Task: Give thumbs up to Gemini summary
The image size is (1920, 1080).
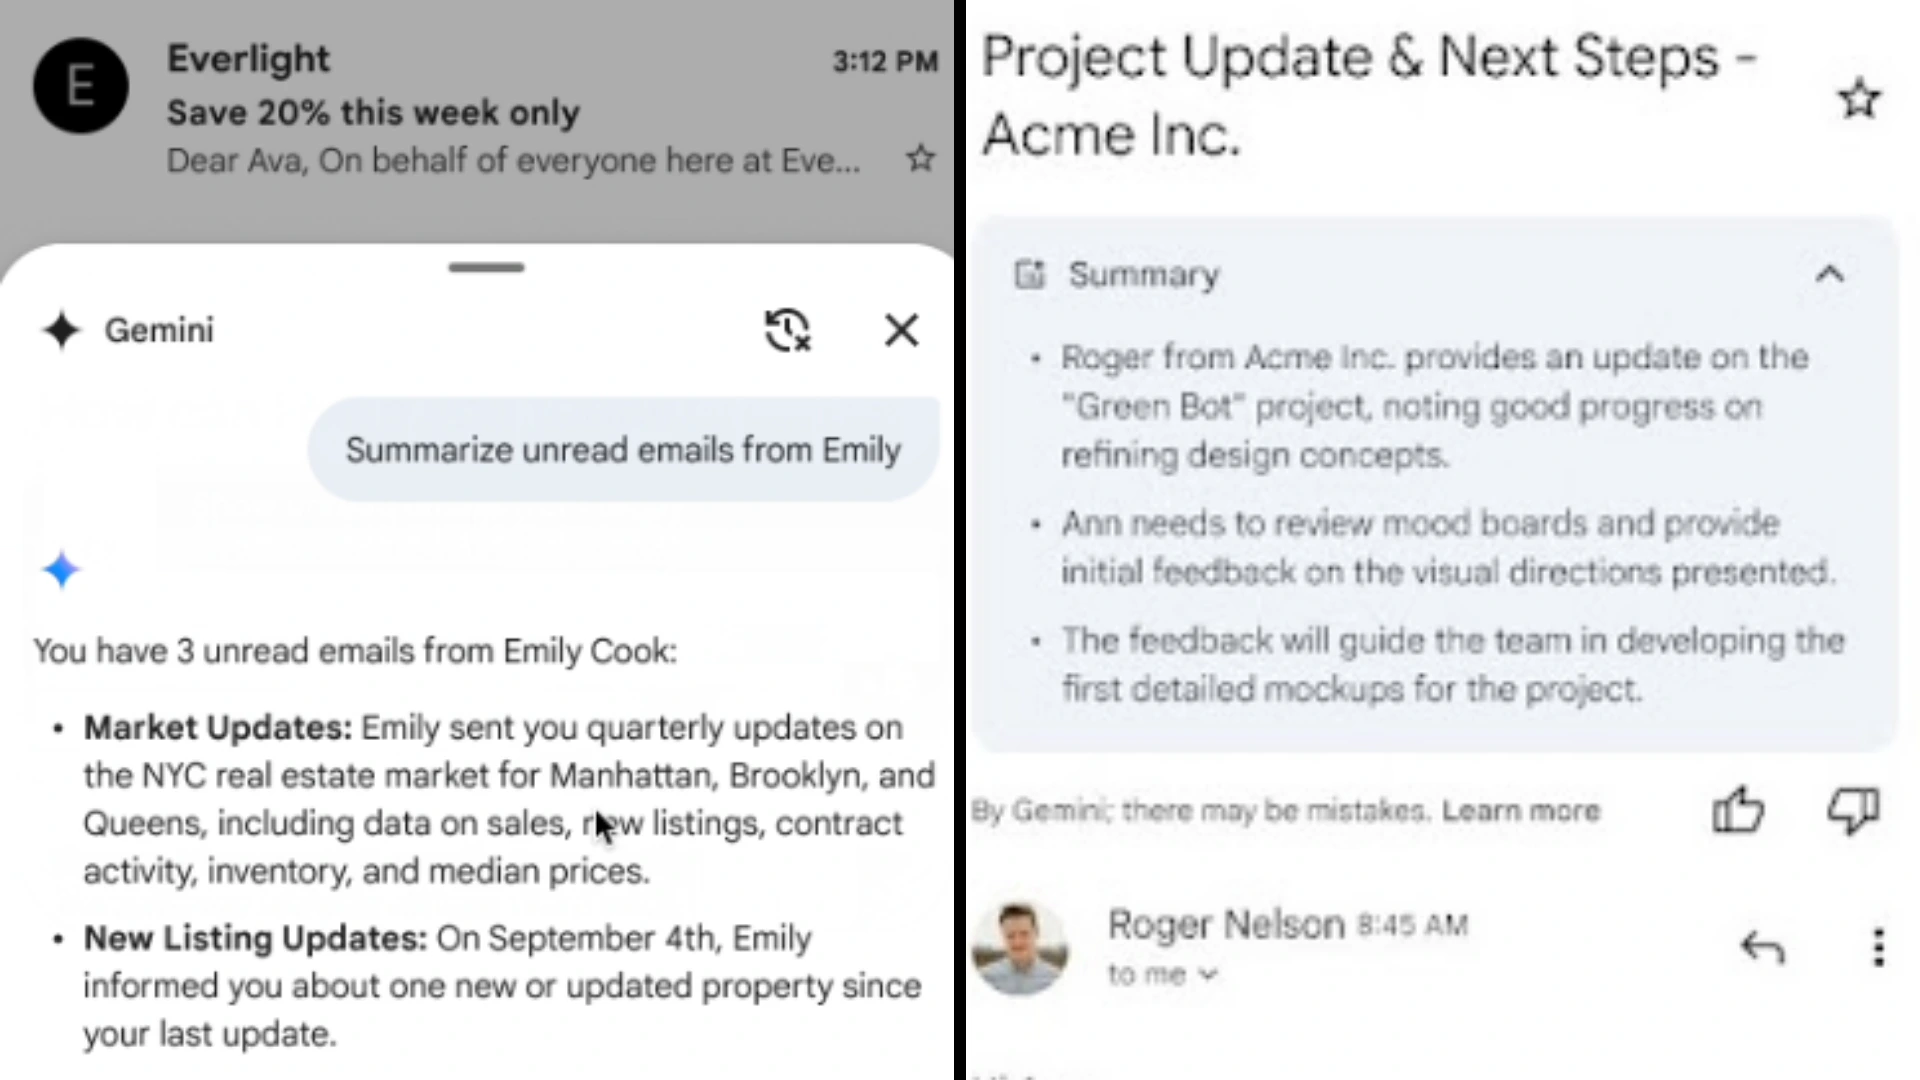Action: click(1738, 810)
